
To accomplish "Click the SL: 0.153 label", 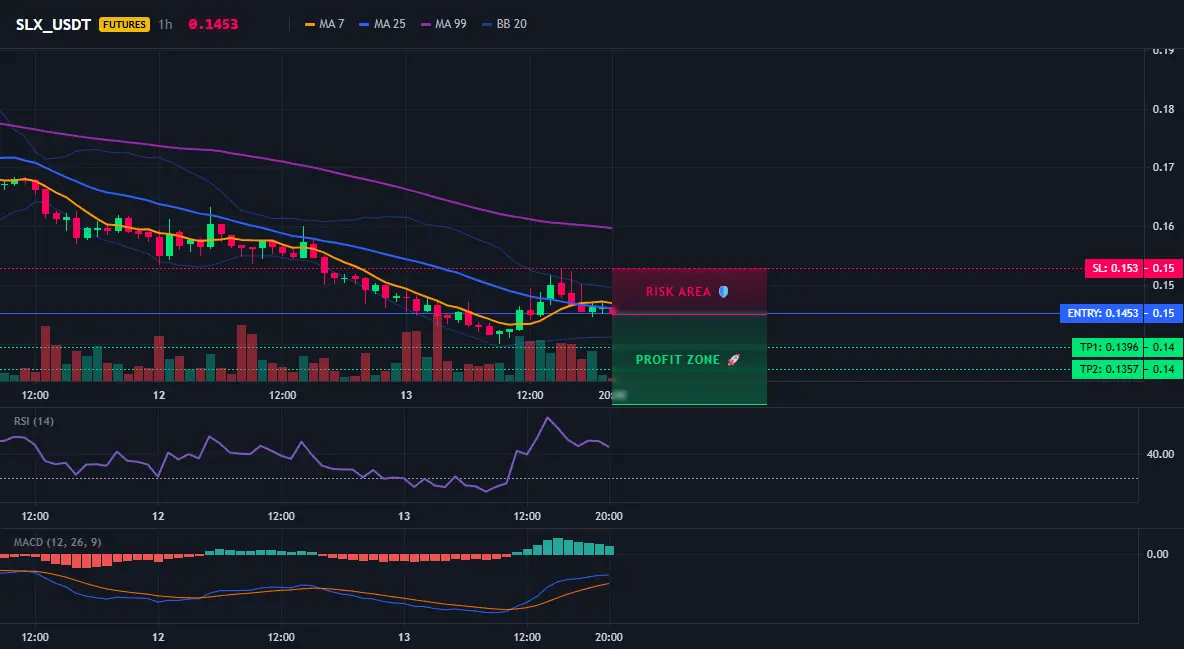I will (x=1115, y=268).
